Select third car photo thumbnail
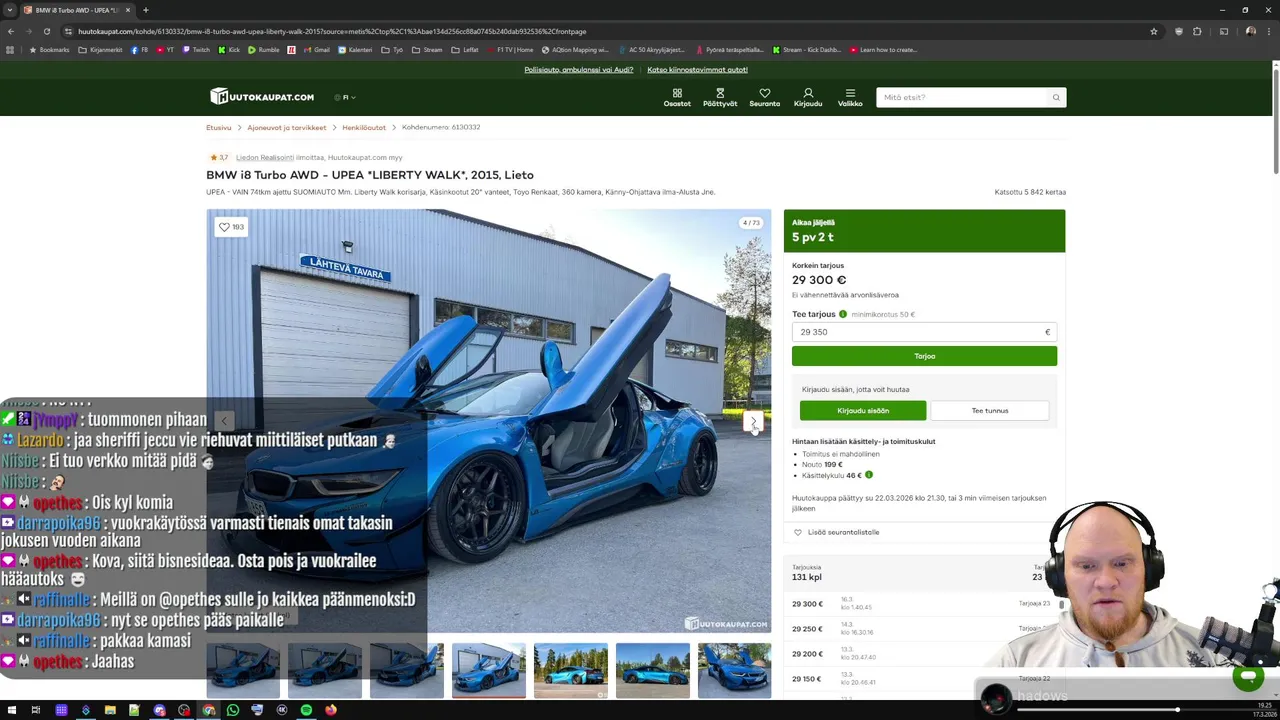 pos(407,670)
